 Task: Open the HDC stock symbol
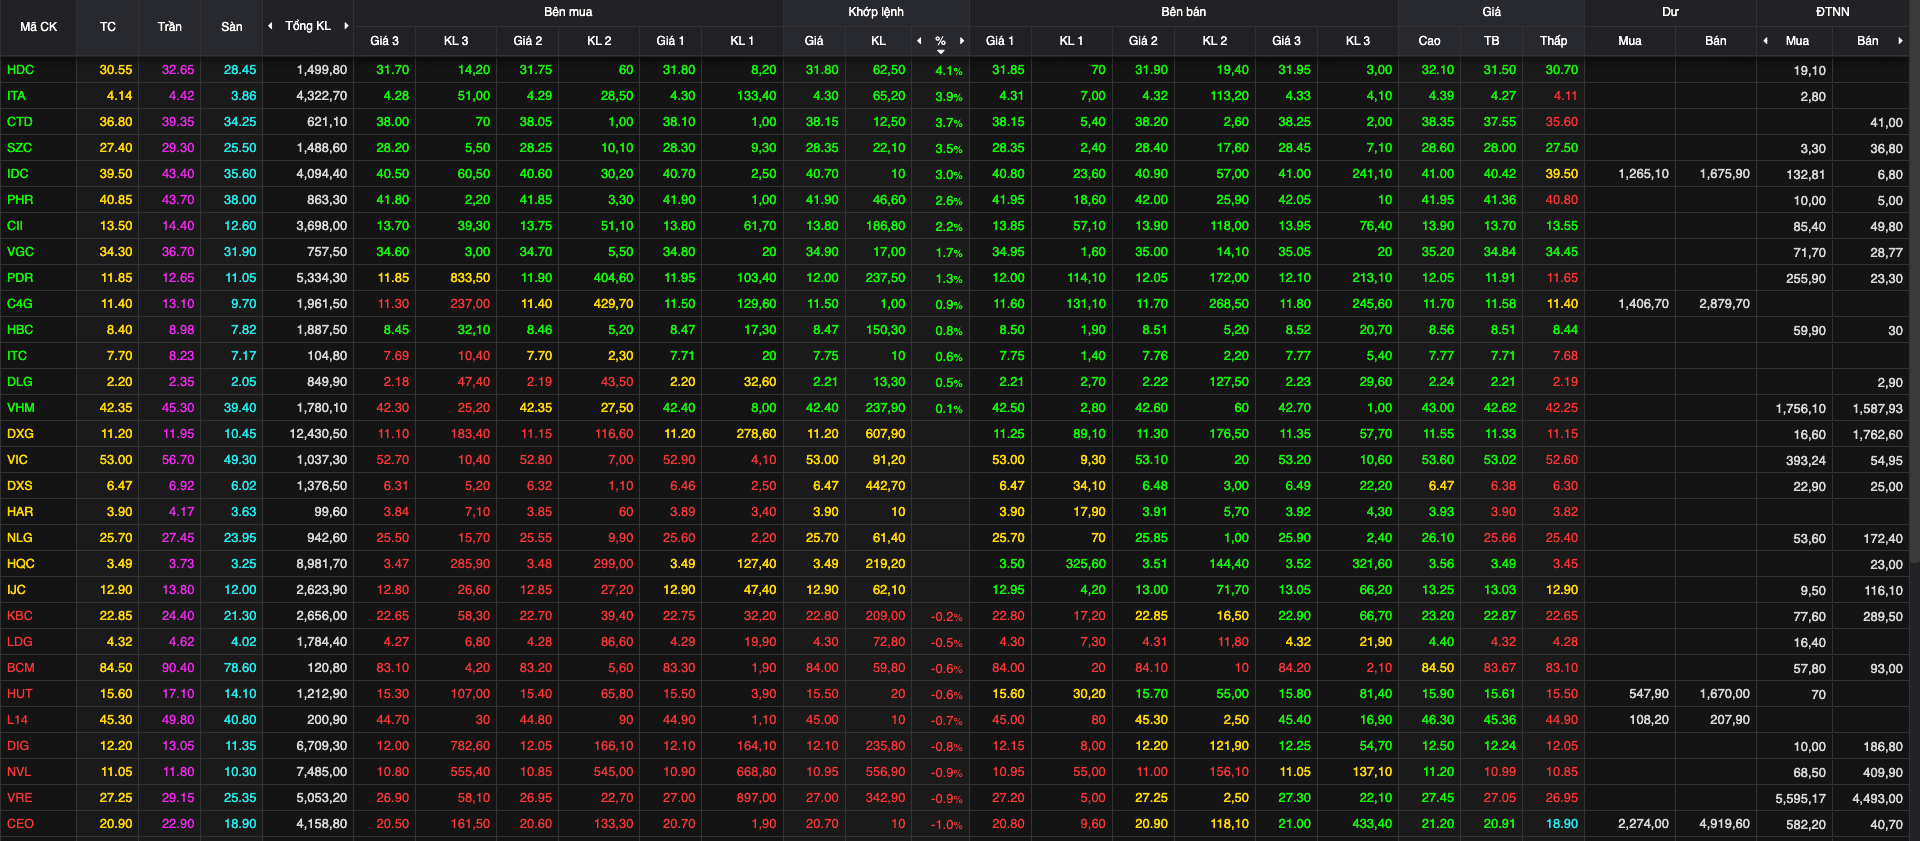click(20, 70)
